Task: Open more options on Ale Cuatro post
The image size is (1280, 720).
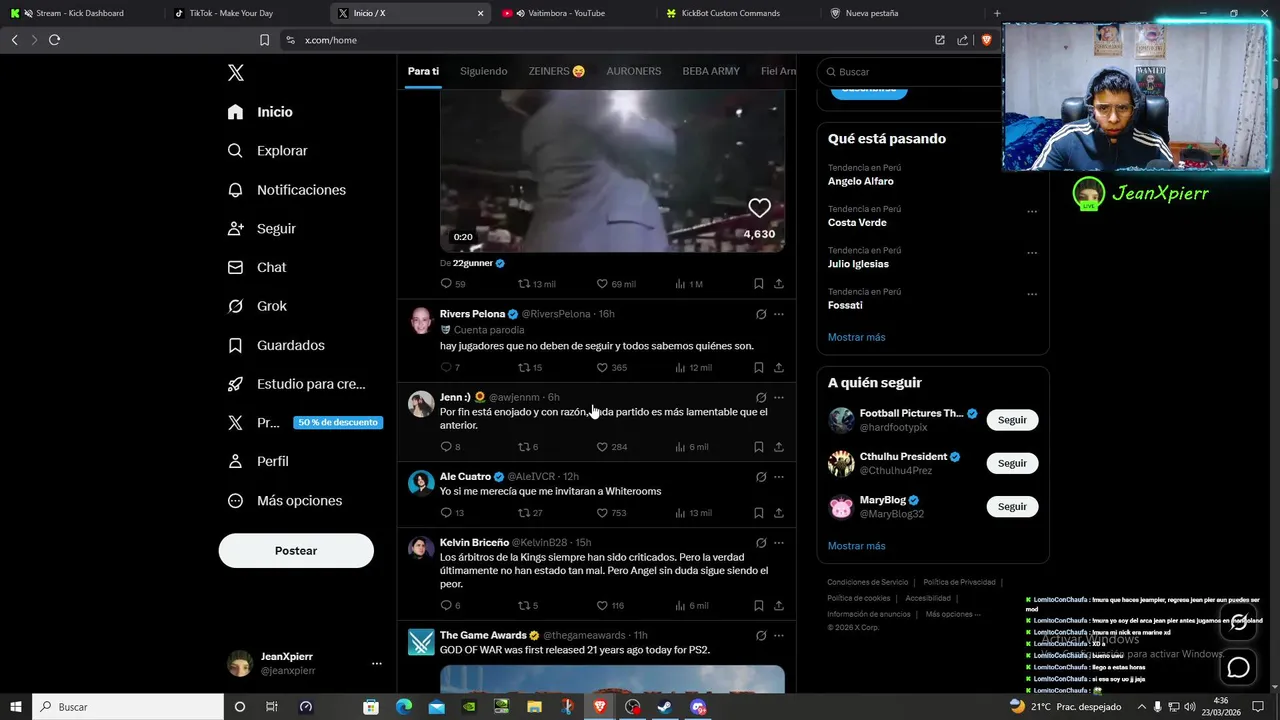Action: [779, 477]
